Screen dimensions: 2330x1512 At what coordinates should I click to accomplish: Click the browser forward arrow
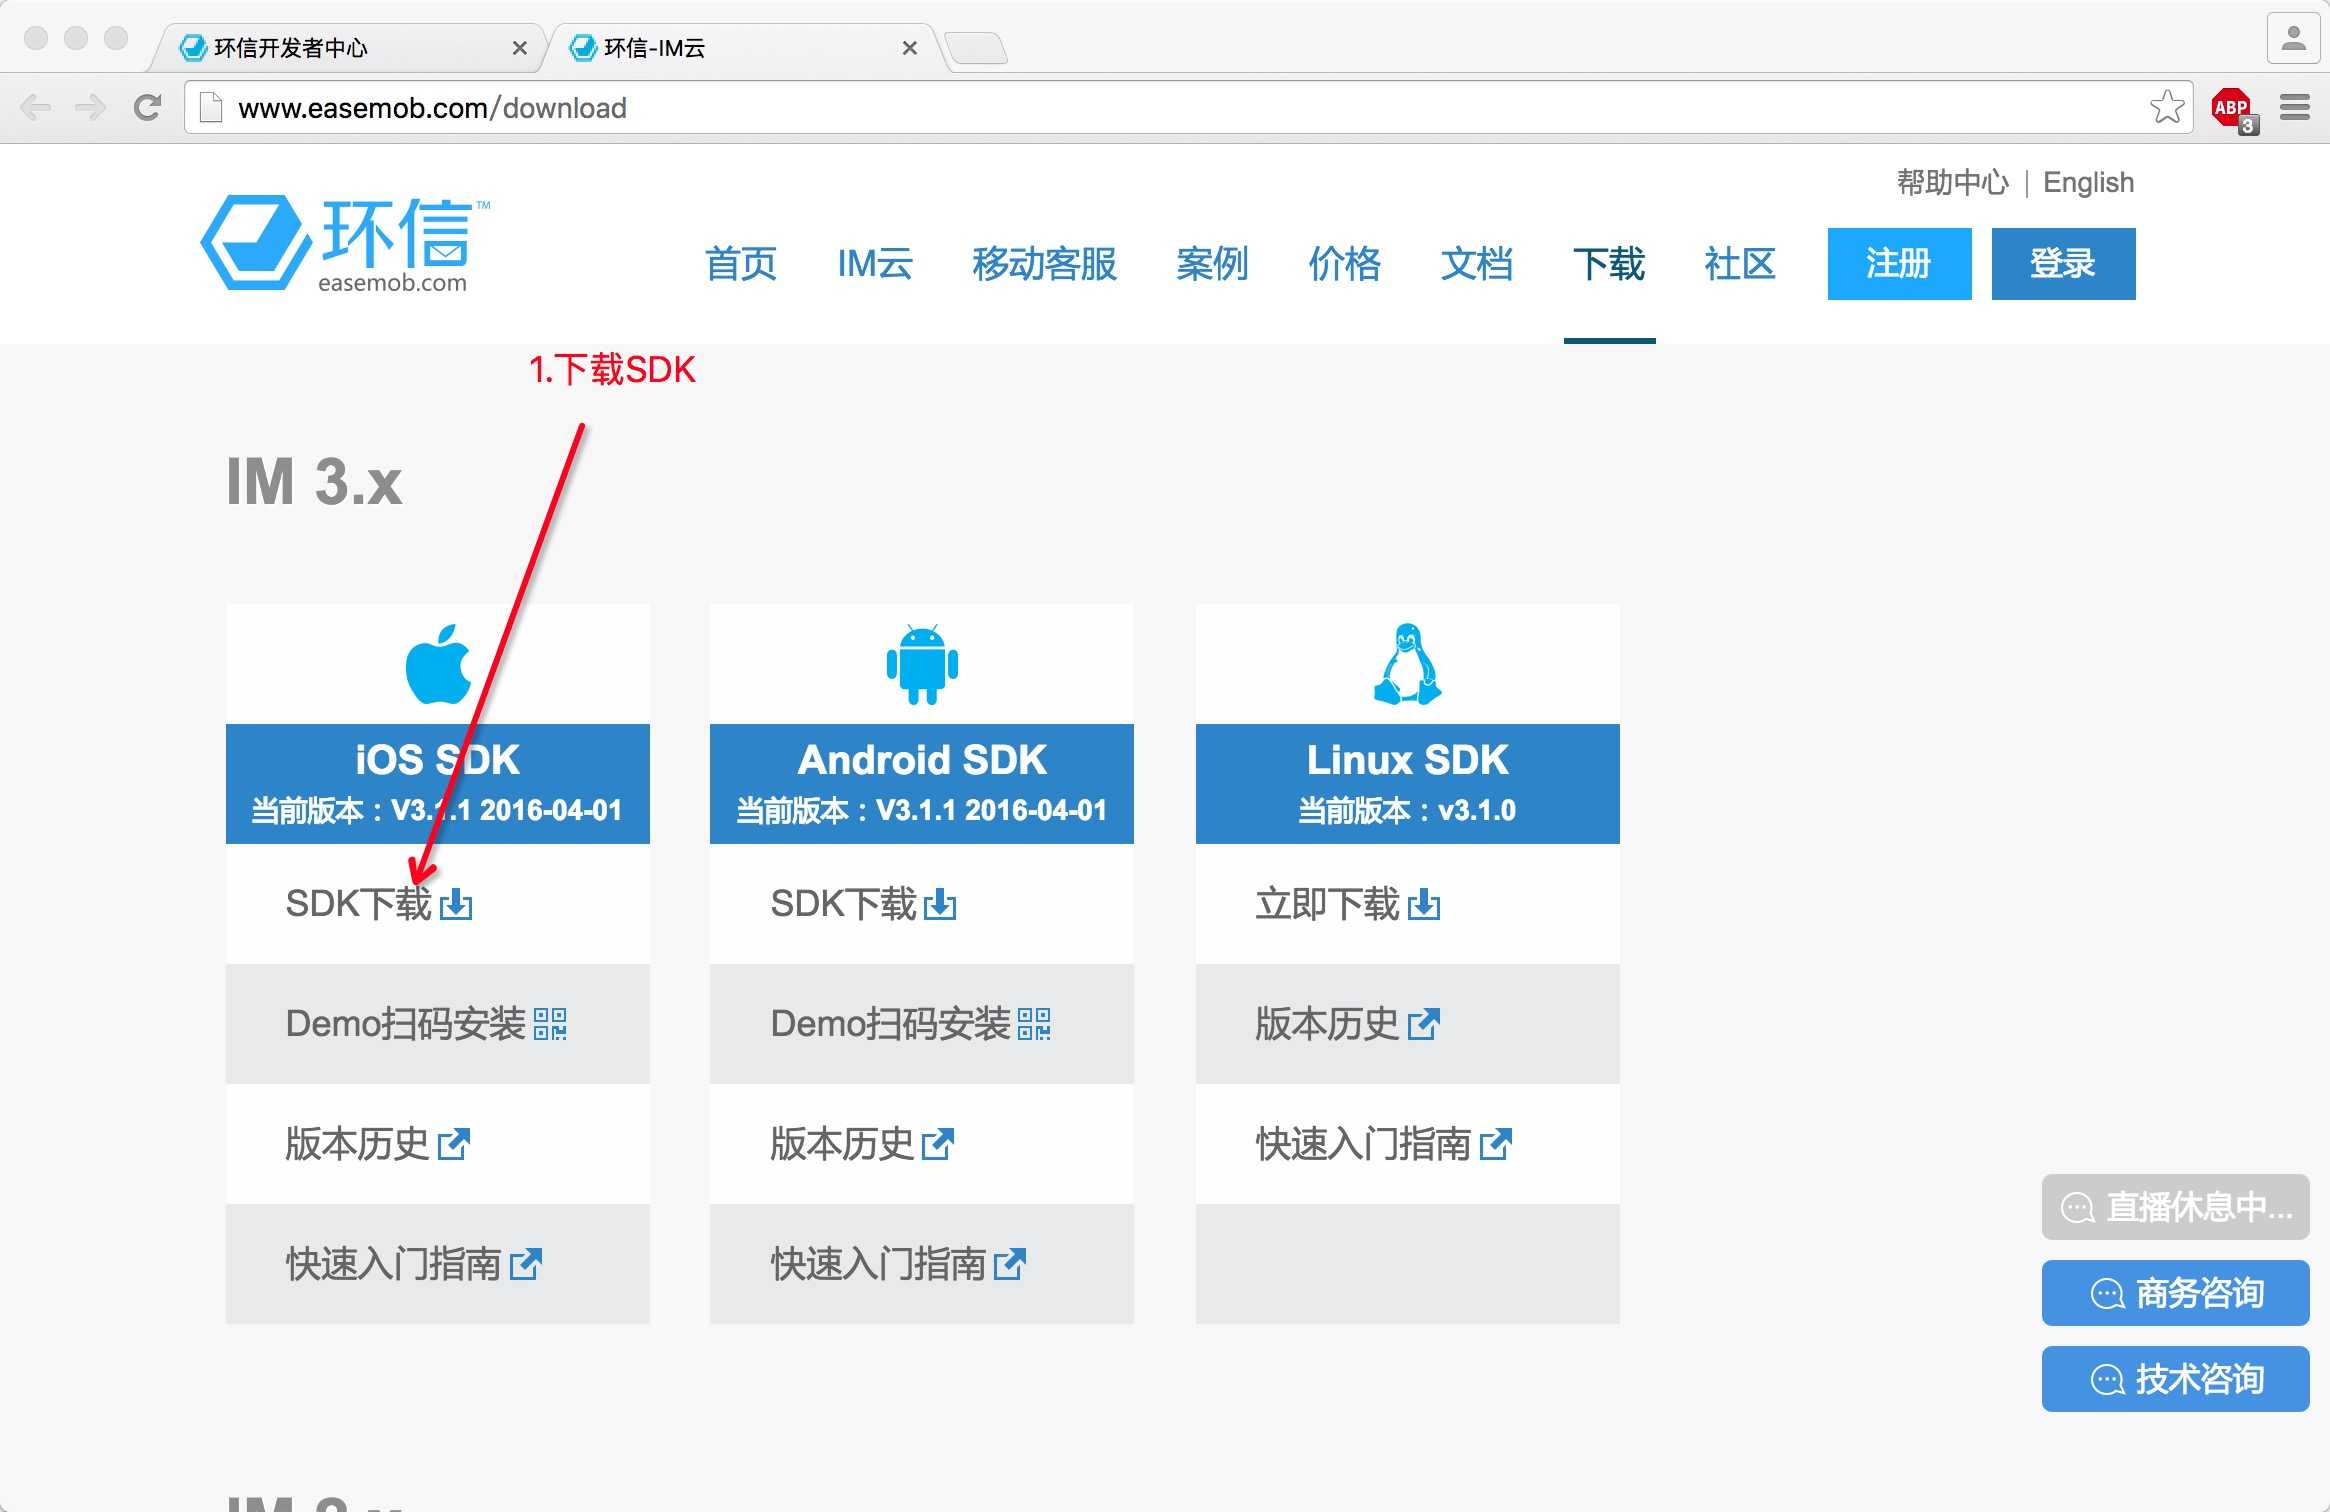[x=91, y=107]
